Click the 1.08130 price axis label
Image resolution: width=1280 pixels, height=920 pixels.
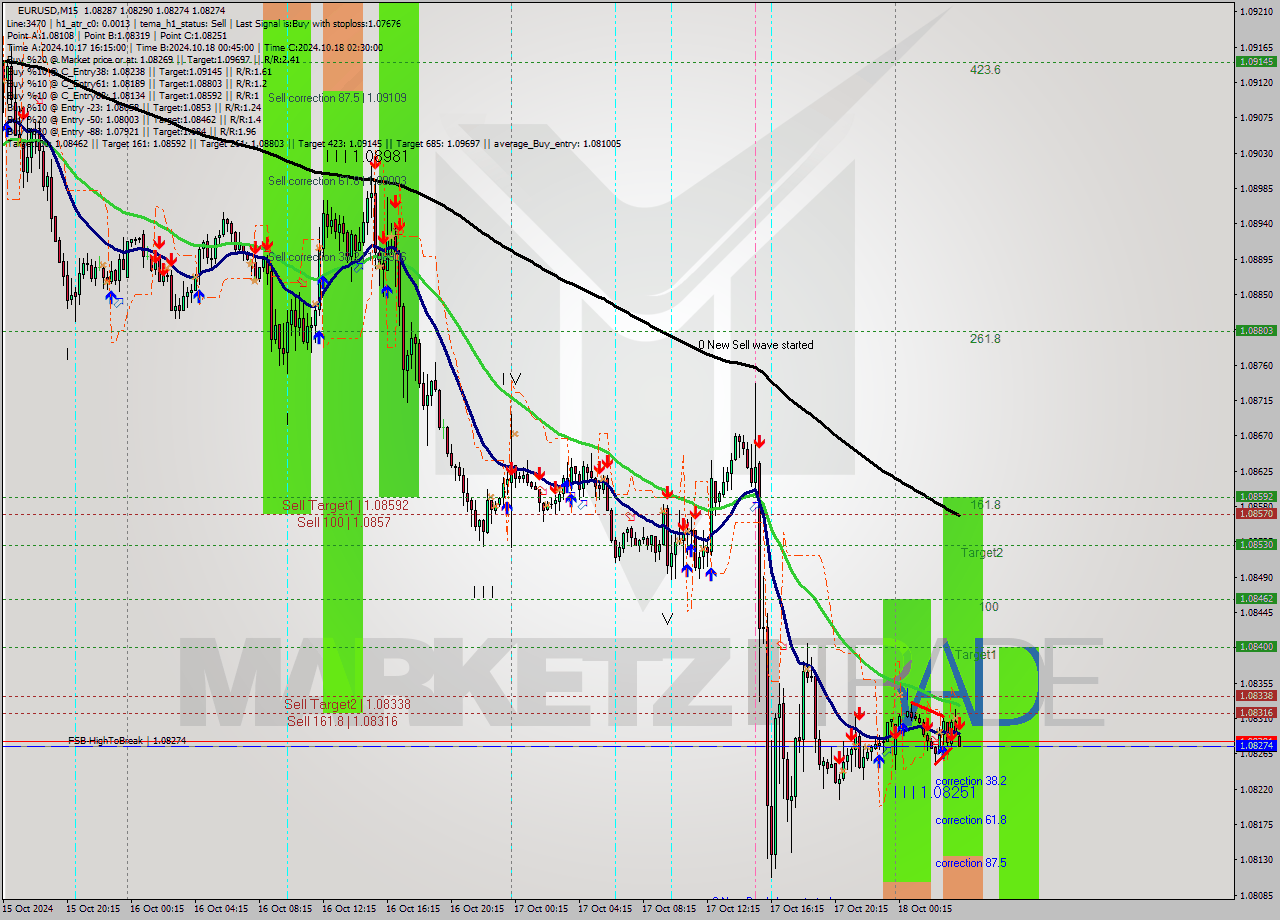(x=1257, y=859)
